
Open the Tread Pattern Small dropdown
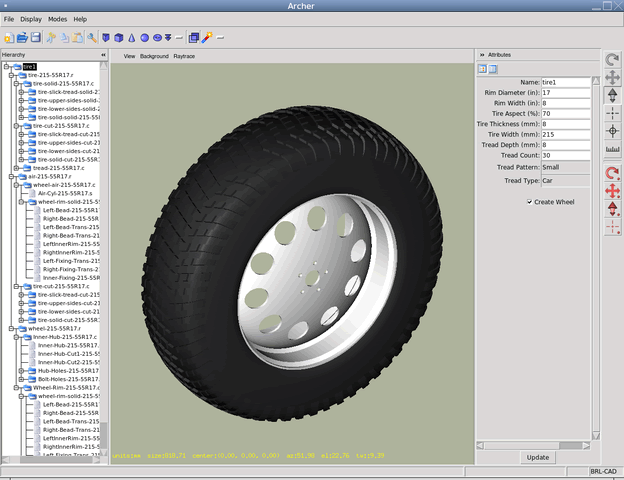tap(566, 167)
